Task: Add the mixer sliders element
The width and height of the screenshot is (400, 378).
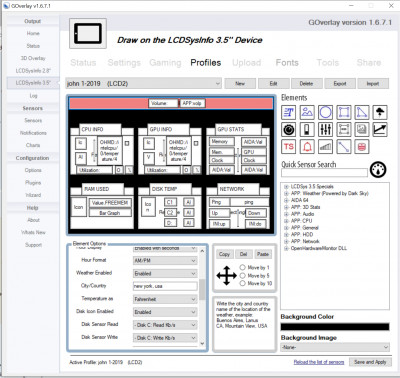Action: tap(325, 129)
